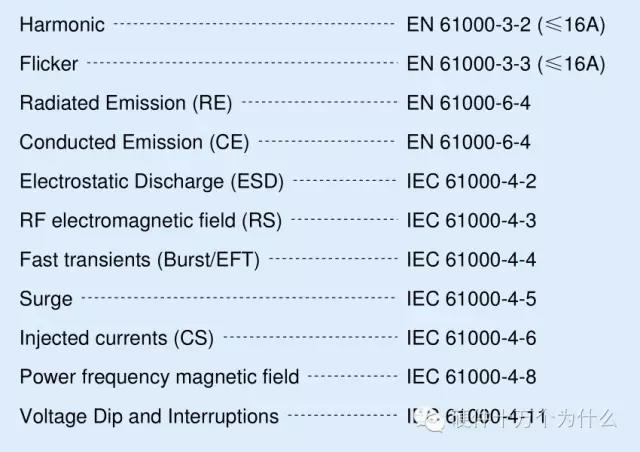
Task: Select the Fast transients (Burst/EFT) label
Action: coord(139,260)
